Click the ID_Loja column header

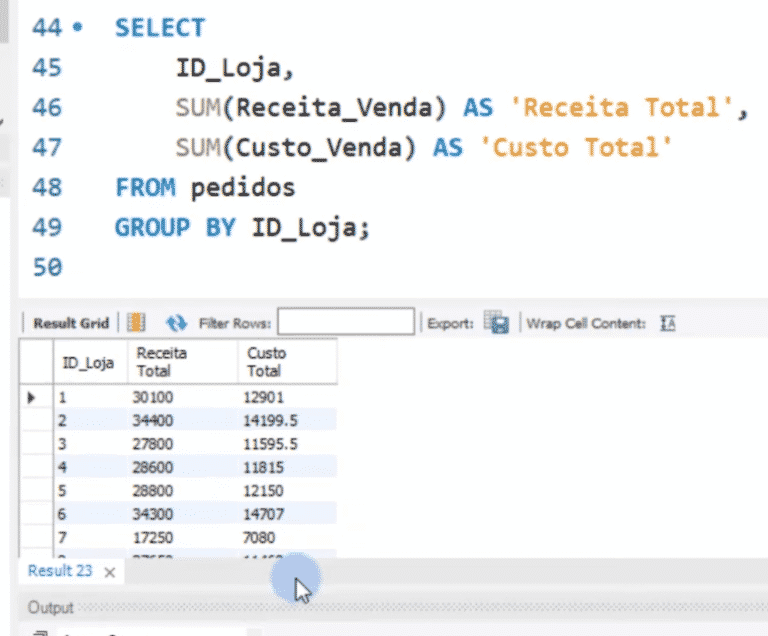tap(90, 362)
